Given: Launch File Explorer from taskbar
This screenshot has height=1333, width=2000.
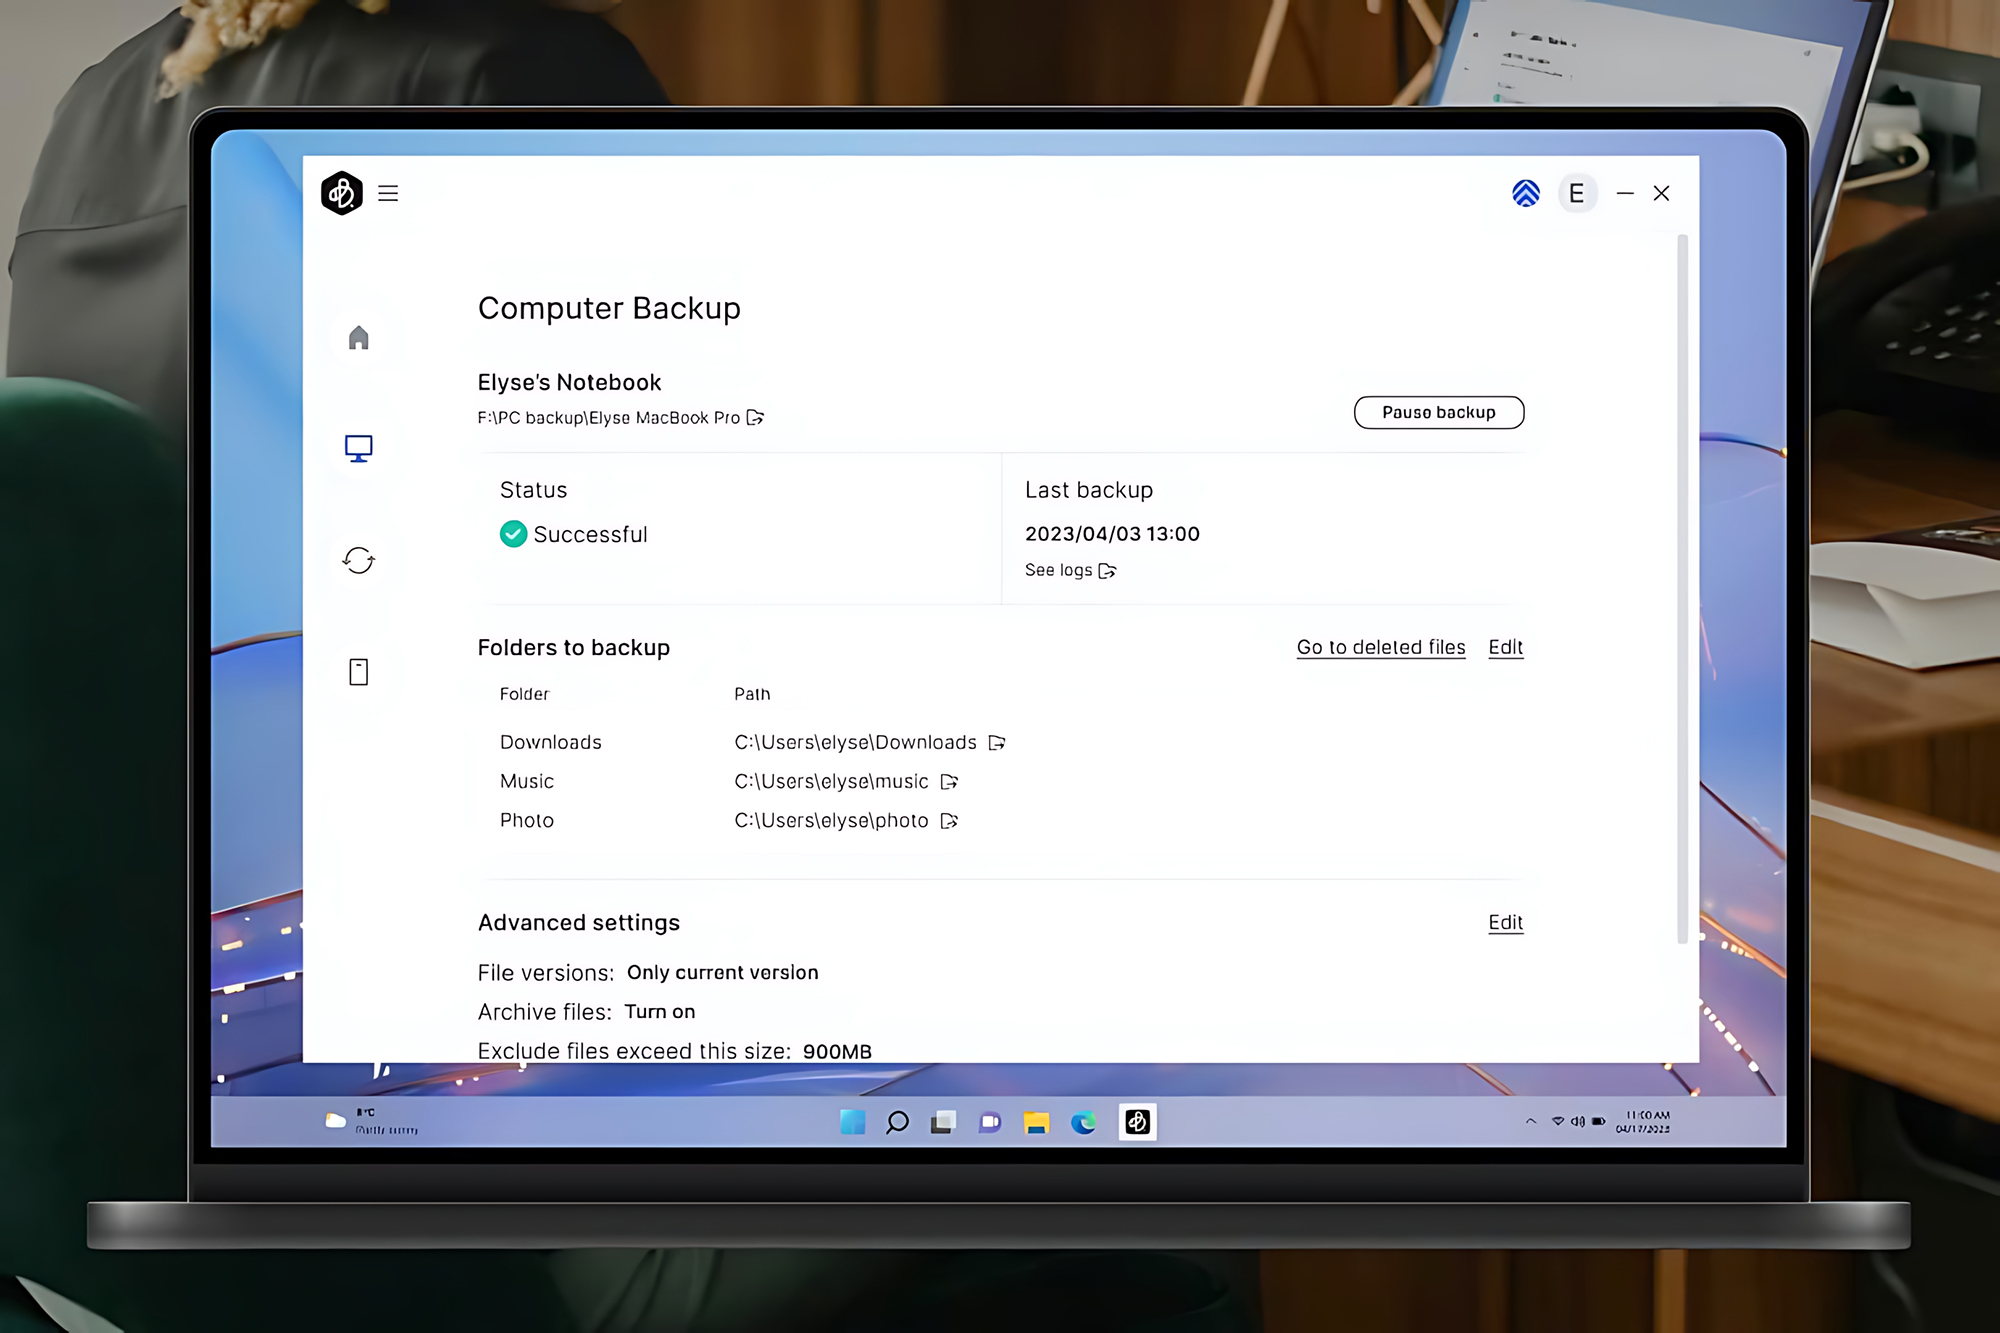Looking at the screenshot, I should [1036, 1122].
